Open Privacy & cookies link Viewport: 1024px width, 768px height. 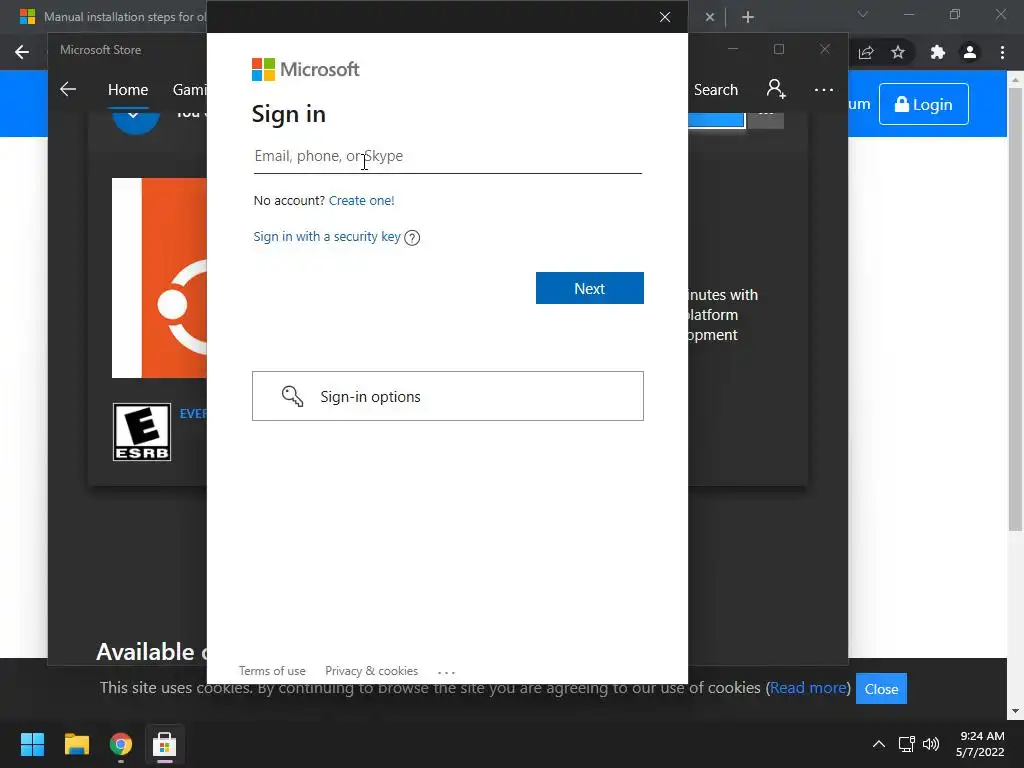pos(371,671)
